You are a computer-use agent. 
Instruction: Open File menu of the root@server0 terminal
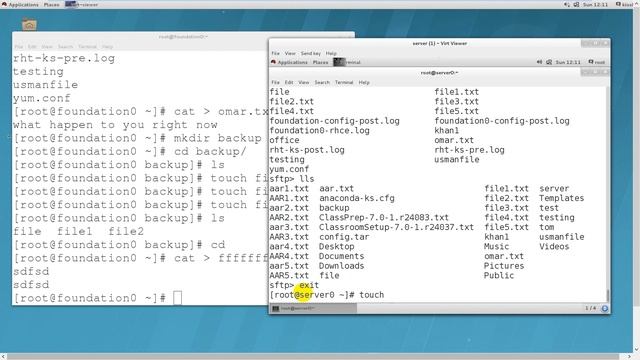pos(276,82)
